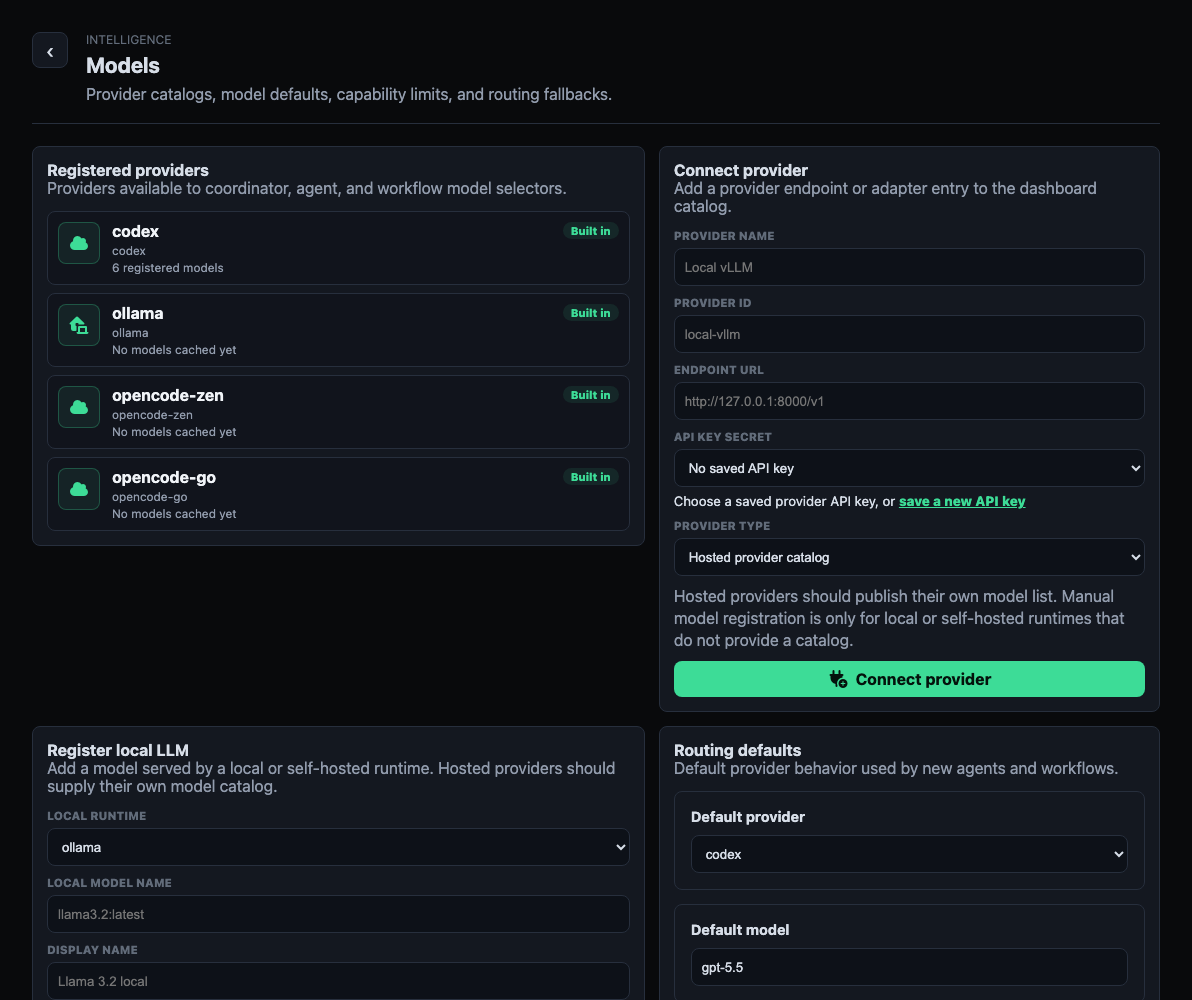1192x1000 pixels.
Task: Select the ollama provider name
Action: point(138,313)
